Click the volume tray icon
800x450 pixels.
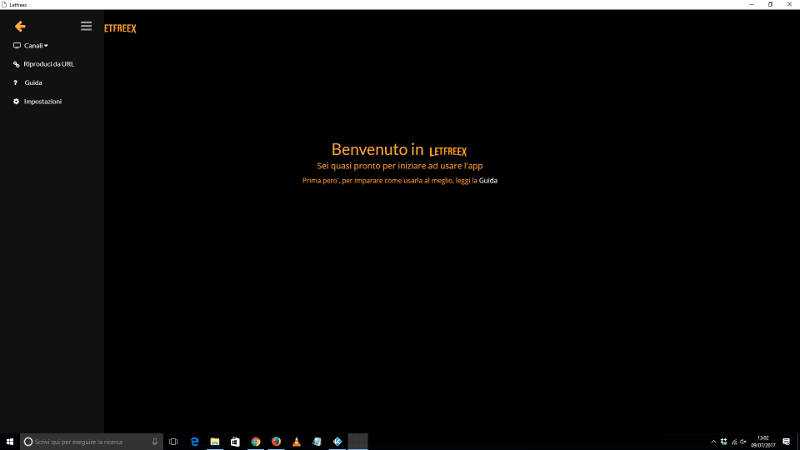point(743,442)
